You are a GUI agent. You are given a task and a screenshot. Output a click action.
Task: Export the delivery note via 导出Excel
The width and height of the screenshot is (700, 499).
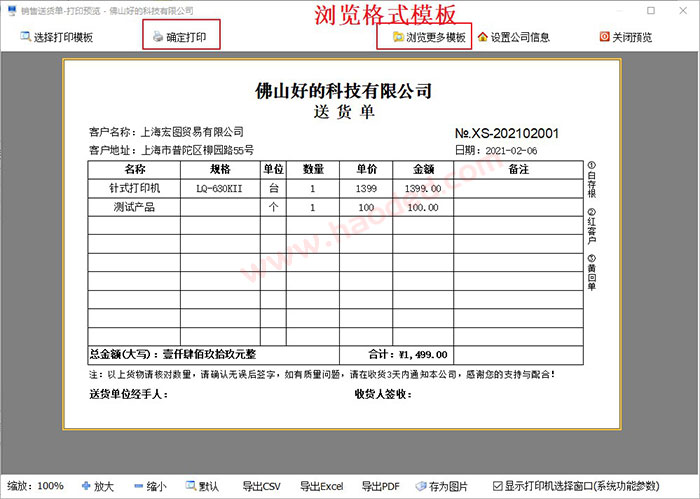point(321,486)
